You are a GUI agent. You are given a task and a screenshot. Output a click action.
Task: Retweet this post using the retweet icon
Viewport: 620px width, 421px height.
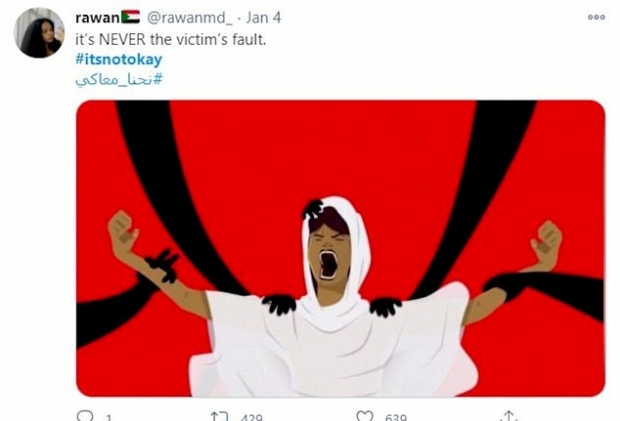219,416
